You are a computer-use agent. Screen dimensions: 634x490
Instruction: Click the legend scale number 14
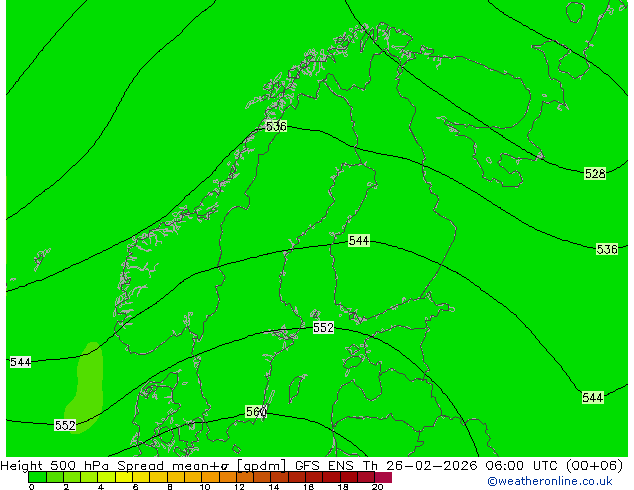point(274,487)
